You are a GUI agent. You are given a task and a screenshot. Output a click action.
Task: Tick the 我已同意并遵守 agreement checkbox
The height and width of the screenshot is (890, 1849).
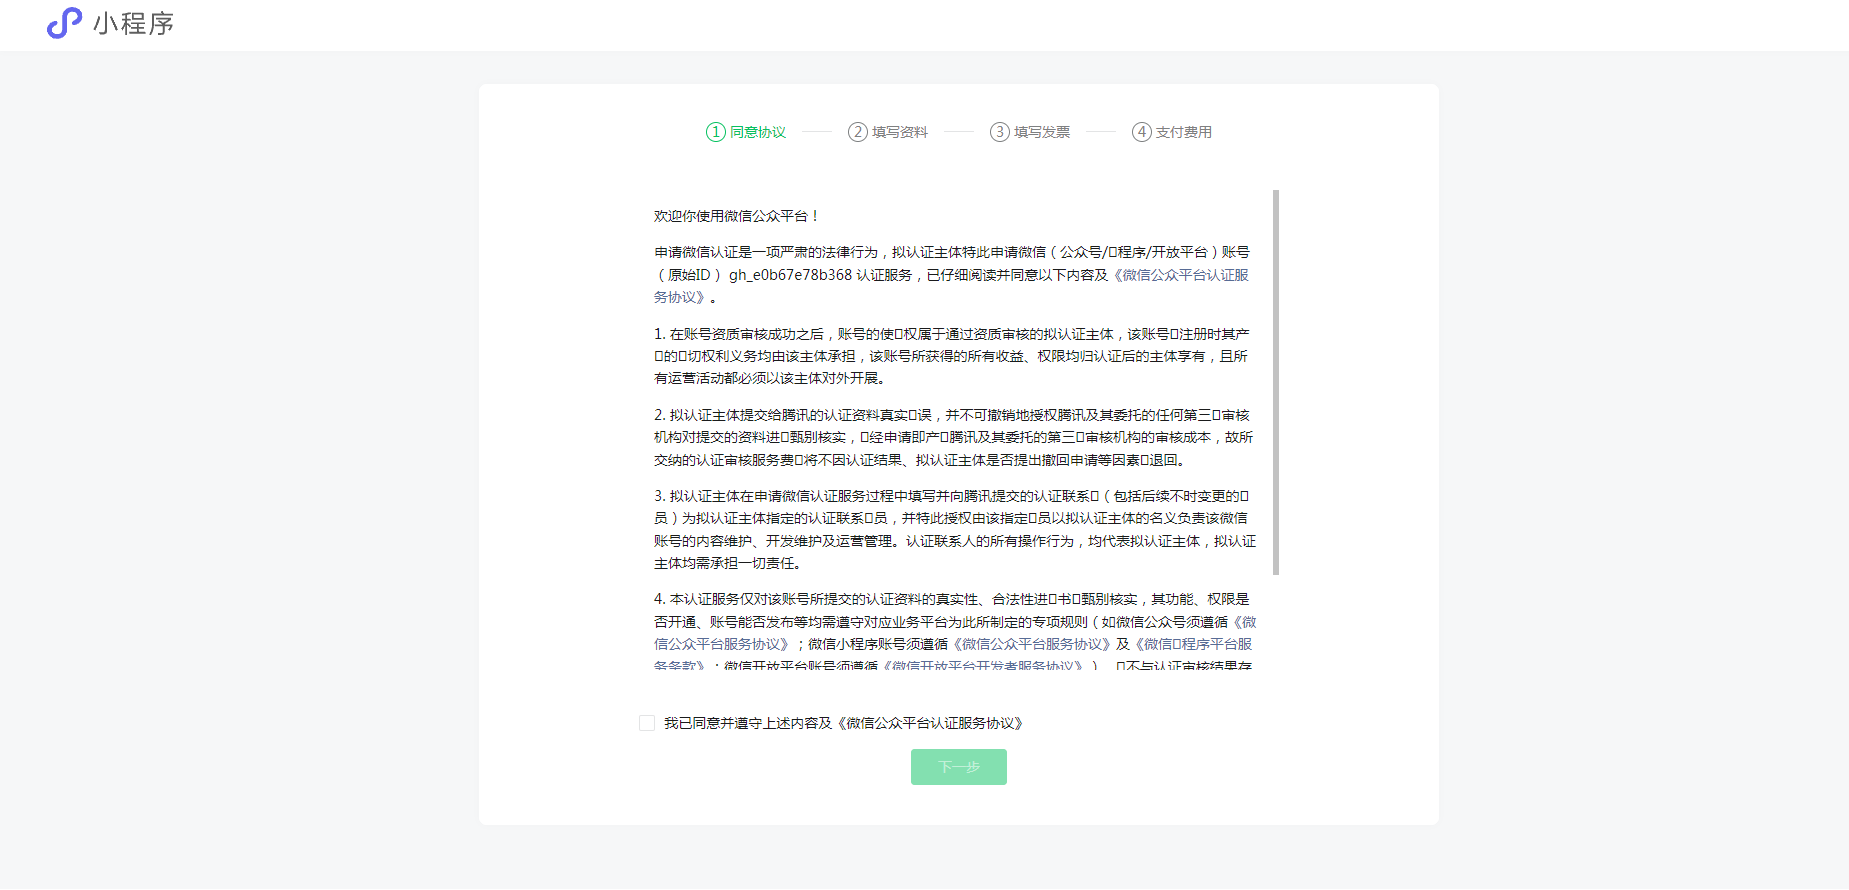click(647, 723)
